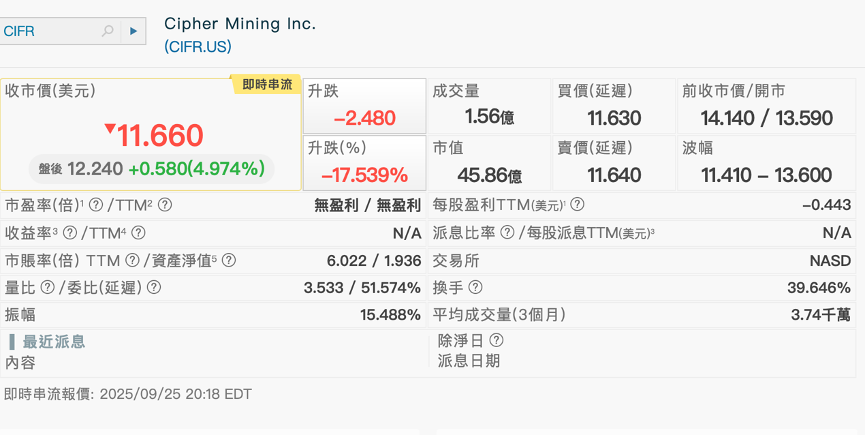Viewport: 866px width, 435px height.
Task: Click help icon after 市盈率 /TTM
Action: (165, 205)
